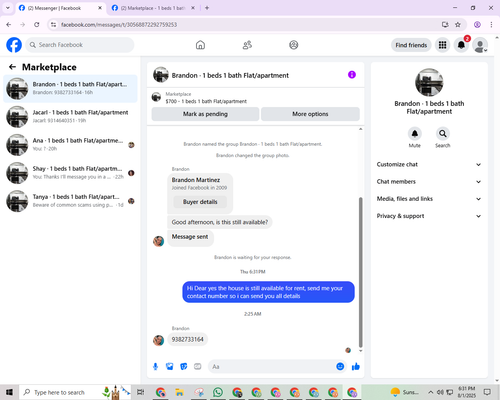Open the Tanya conversation in the list
Viewport: 500px width, 400px height.
70,201
